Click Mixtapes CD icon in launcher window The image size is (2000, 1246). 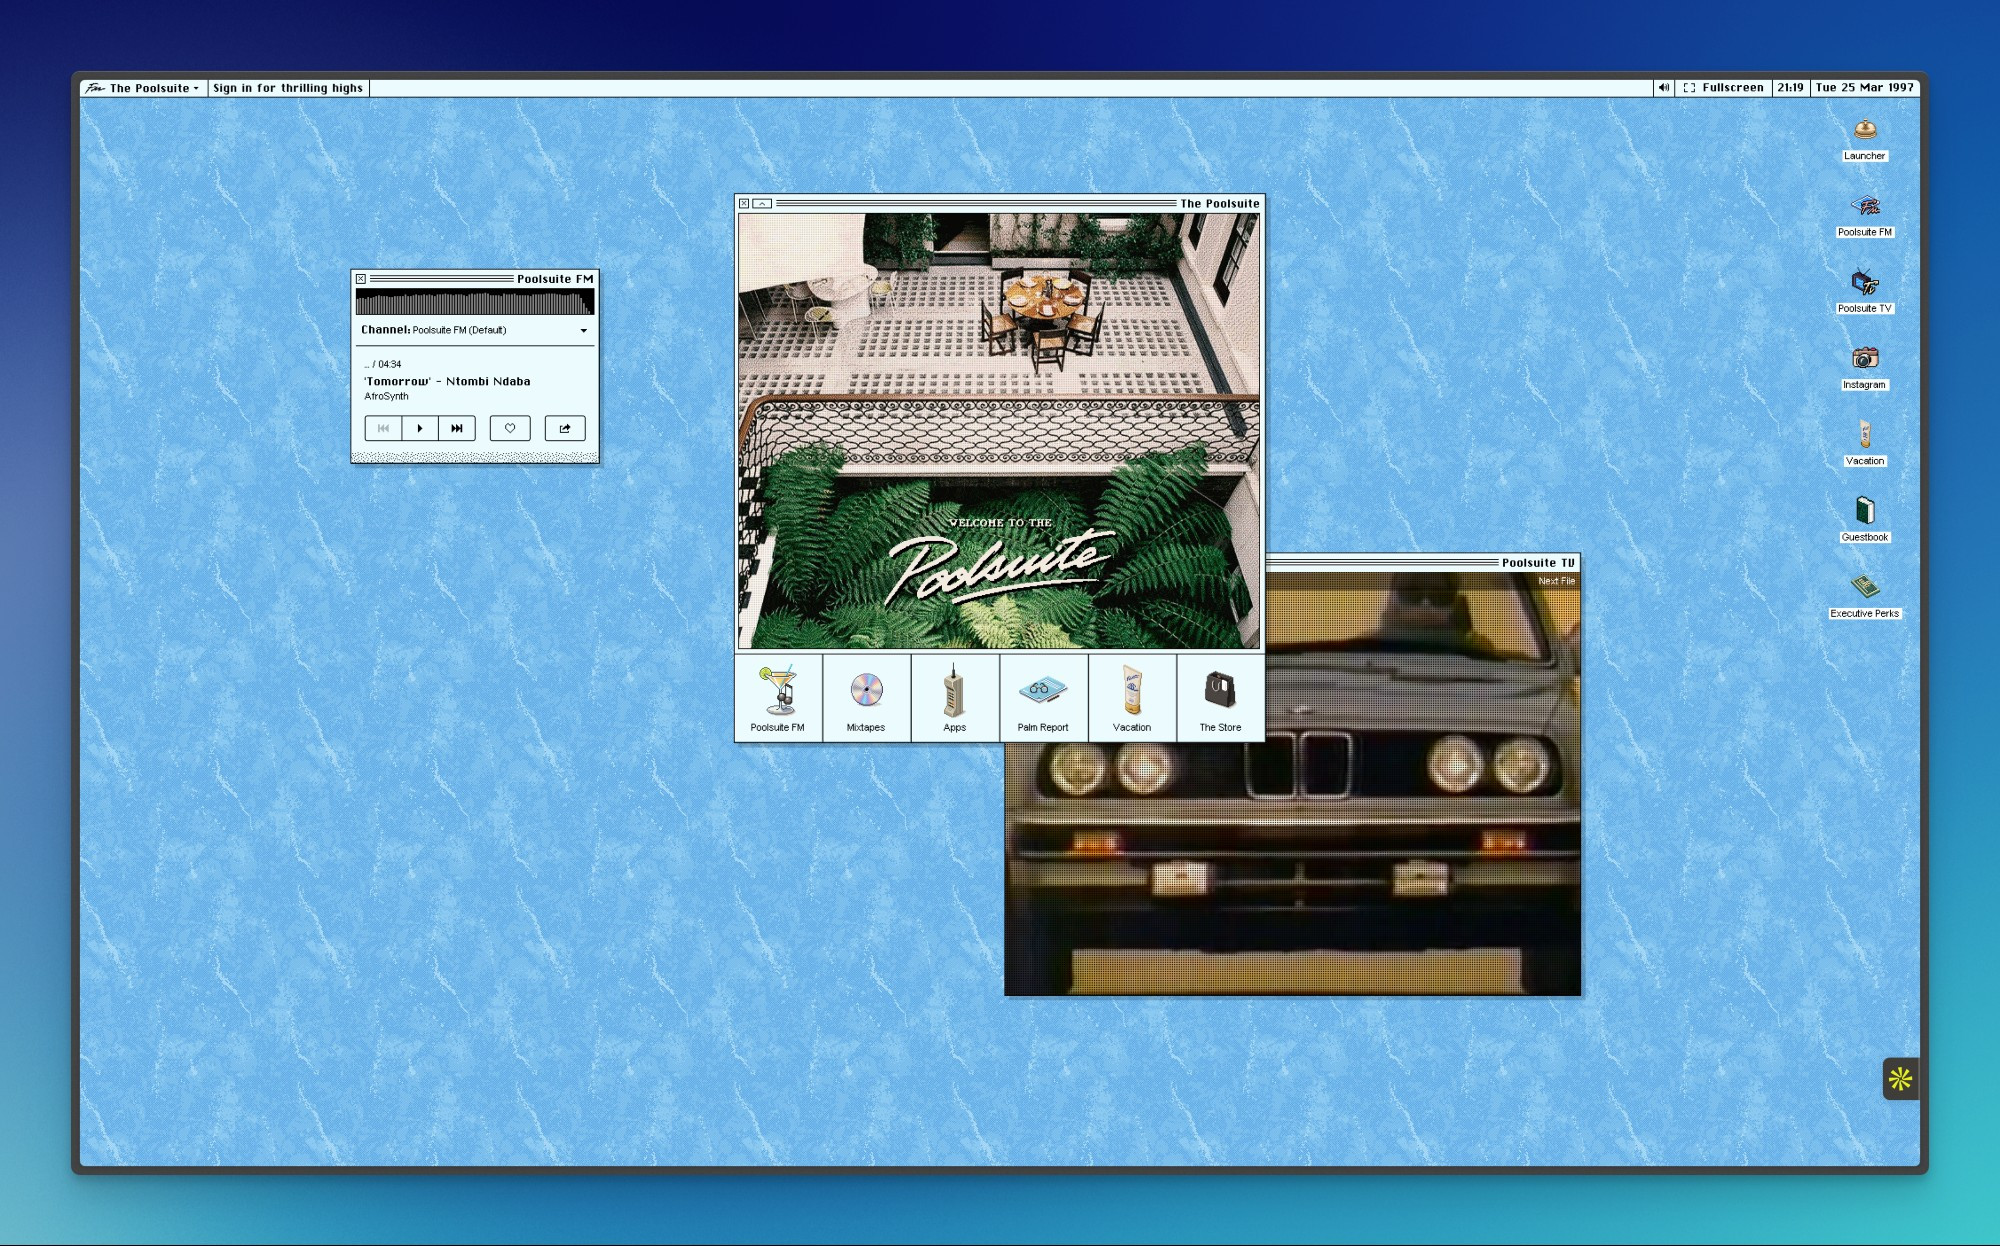coord(866,698)
